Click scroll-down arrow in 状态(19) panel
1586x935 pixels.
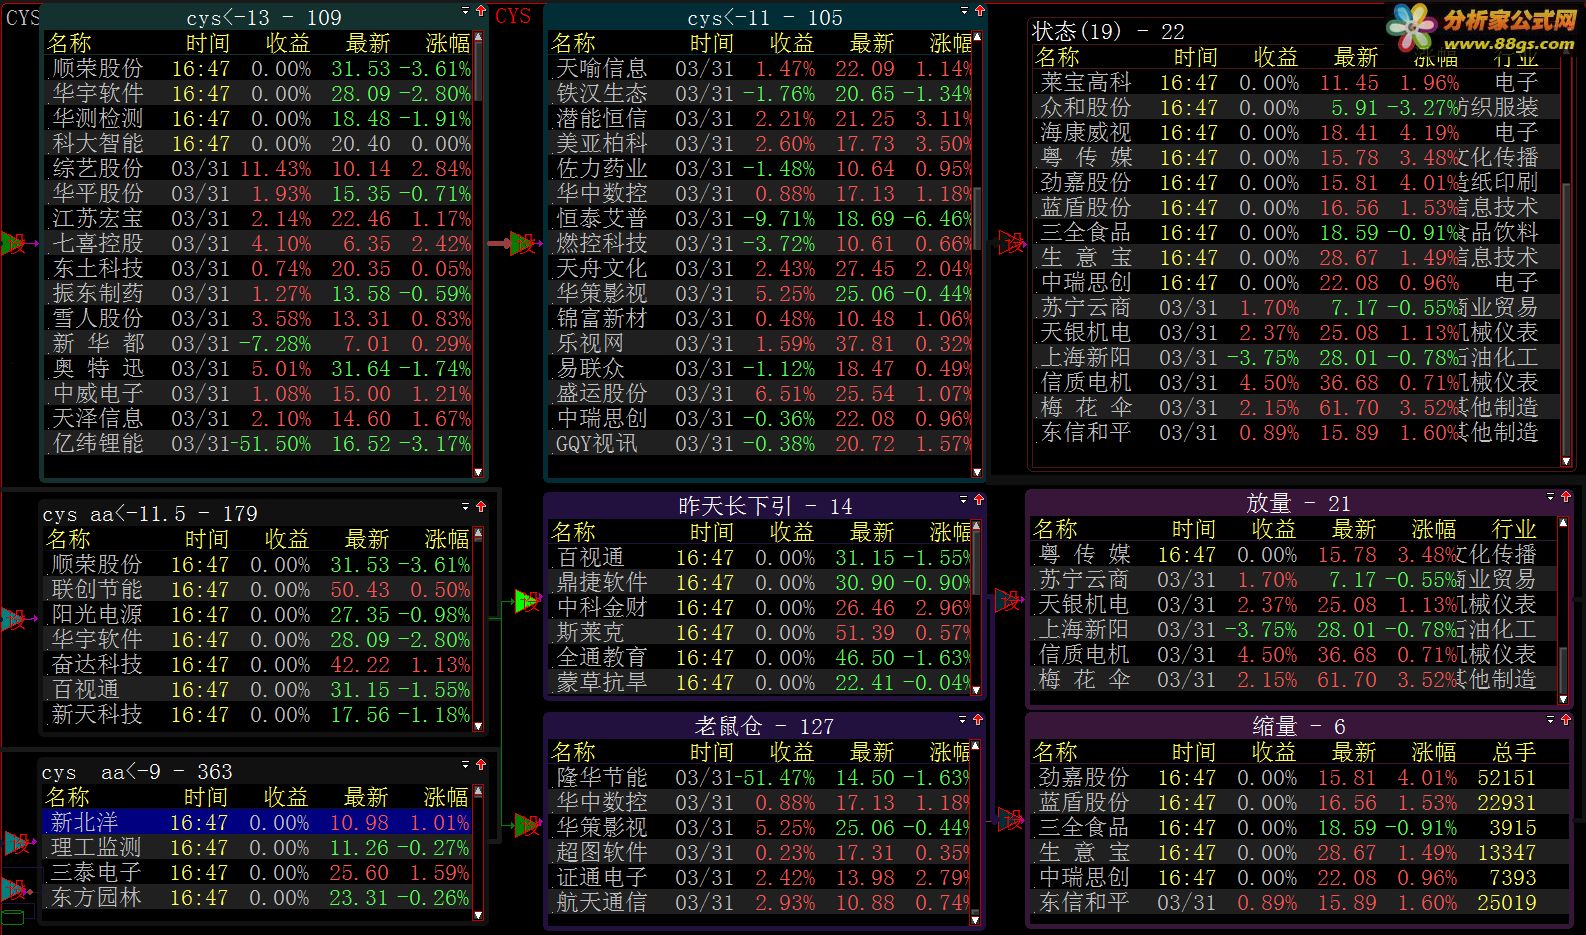[x=1565, y=460]
